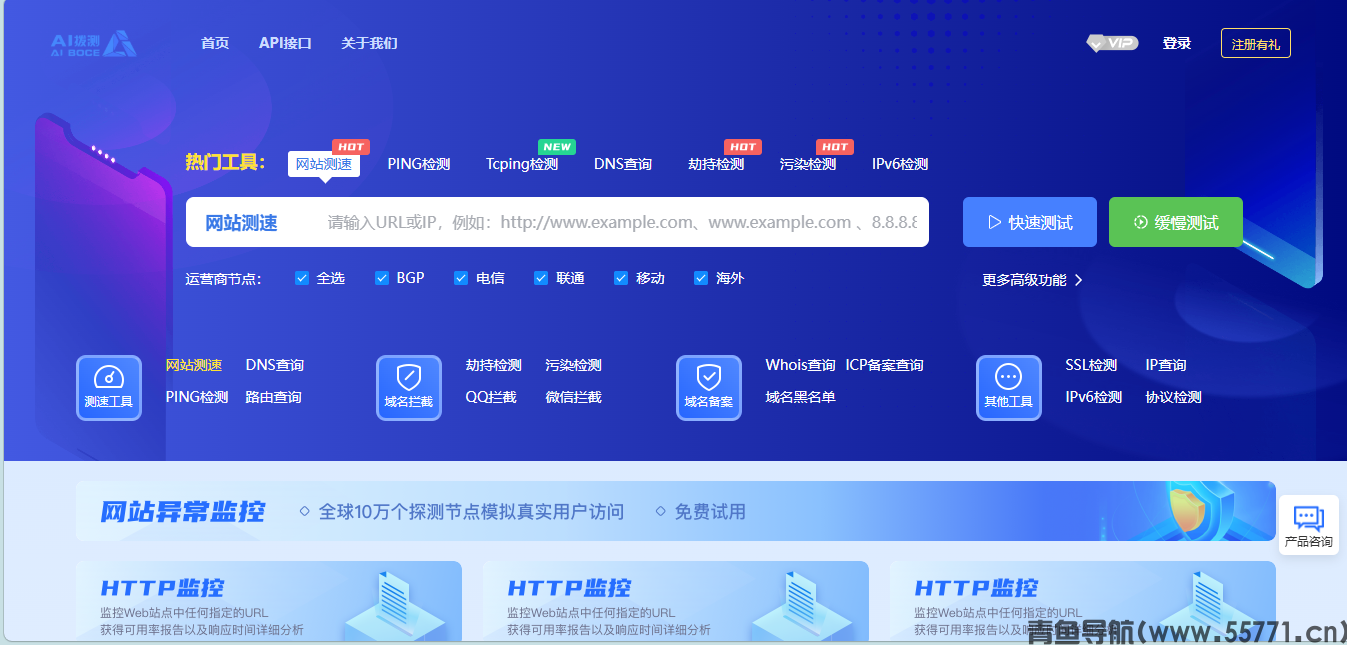Click the 快速测试 button
The image size is (1347, 645).
(x=1030, y=222)
